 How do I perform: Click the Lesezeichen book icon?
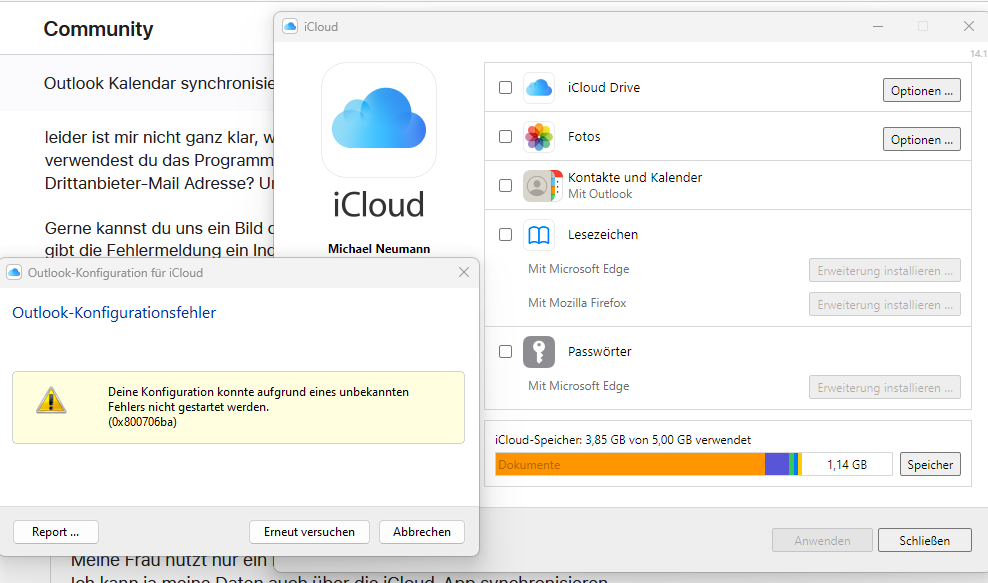539,235
